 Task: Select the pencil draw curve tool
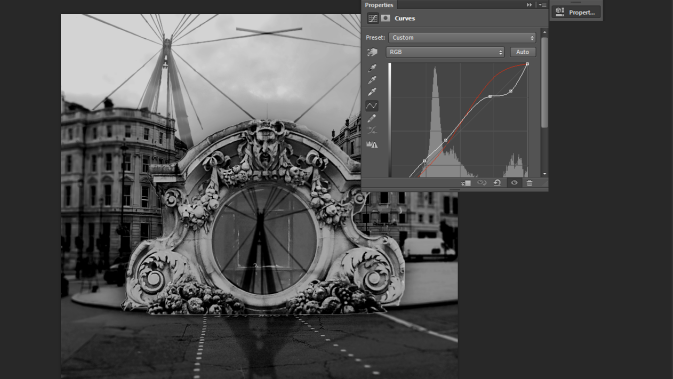tap(372, 118)
